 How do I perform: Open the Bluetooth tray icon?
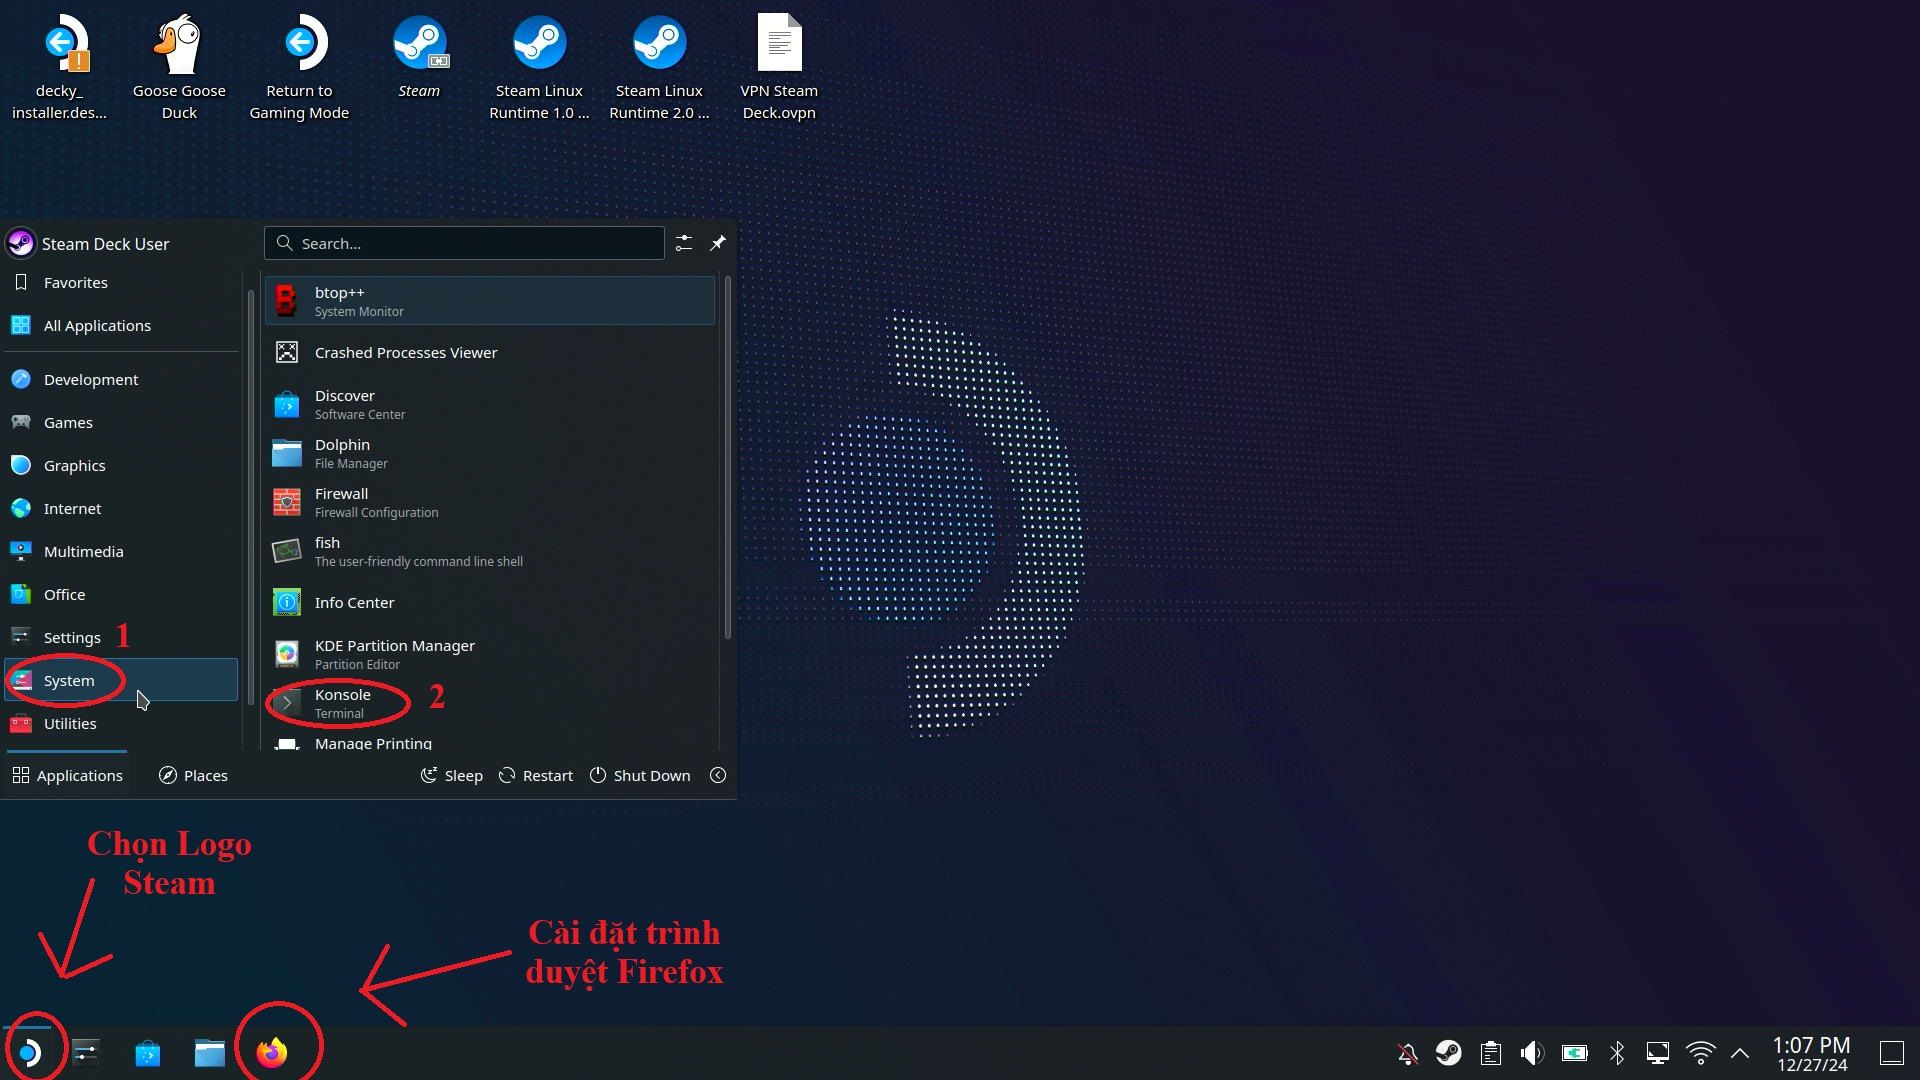(x=1616, y=1053)
